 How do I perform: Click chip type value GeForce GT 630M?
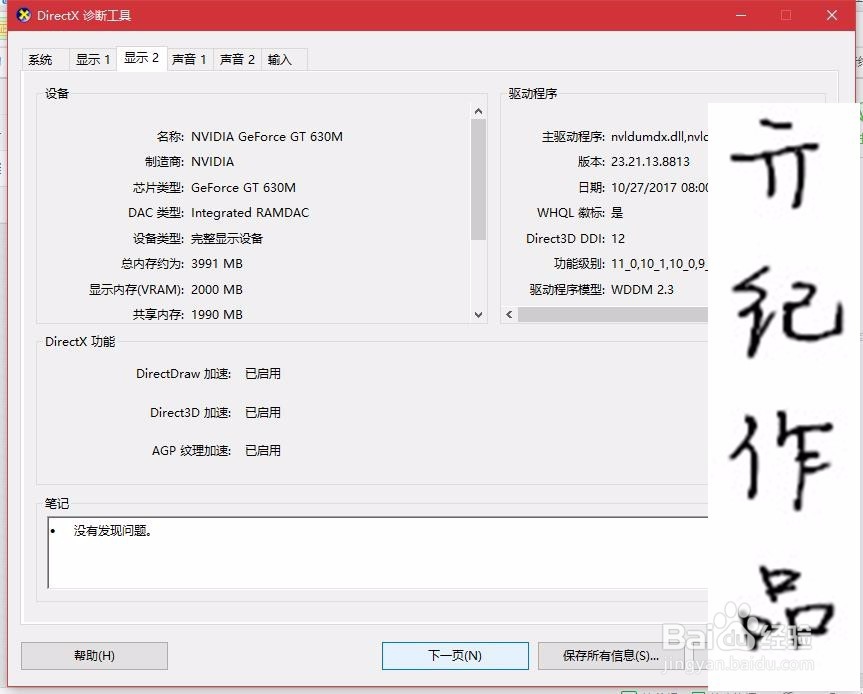(x=243, y=188)
